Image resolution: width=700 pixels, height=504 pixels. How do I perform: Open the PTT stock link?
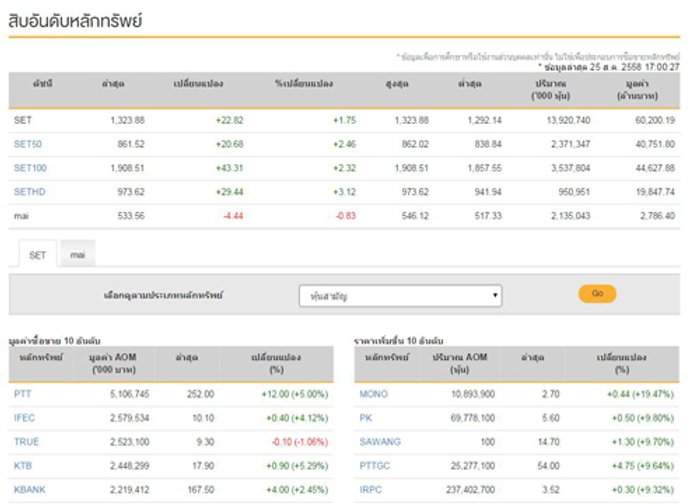tap(23, 394)
